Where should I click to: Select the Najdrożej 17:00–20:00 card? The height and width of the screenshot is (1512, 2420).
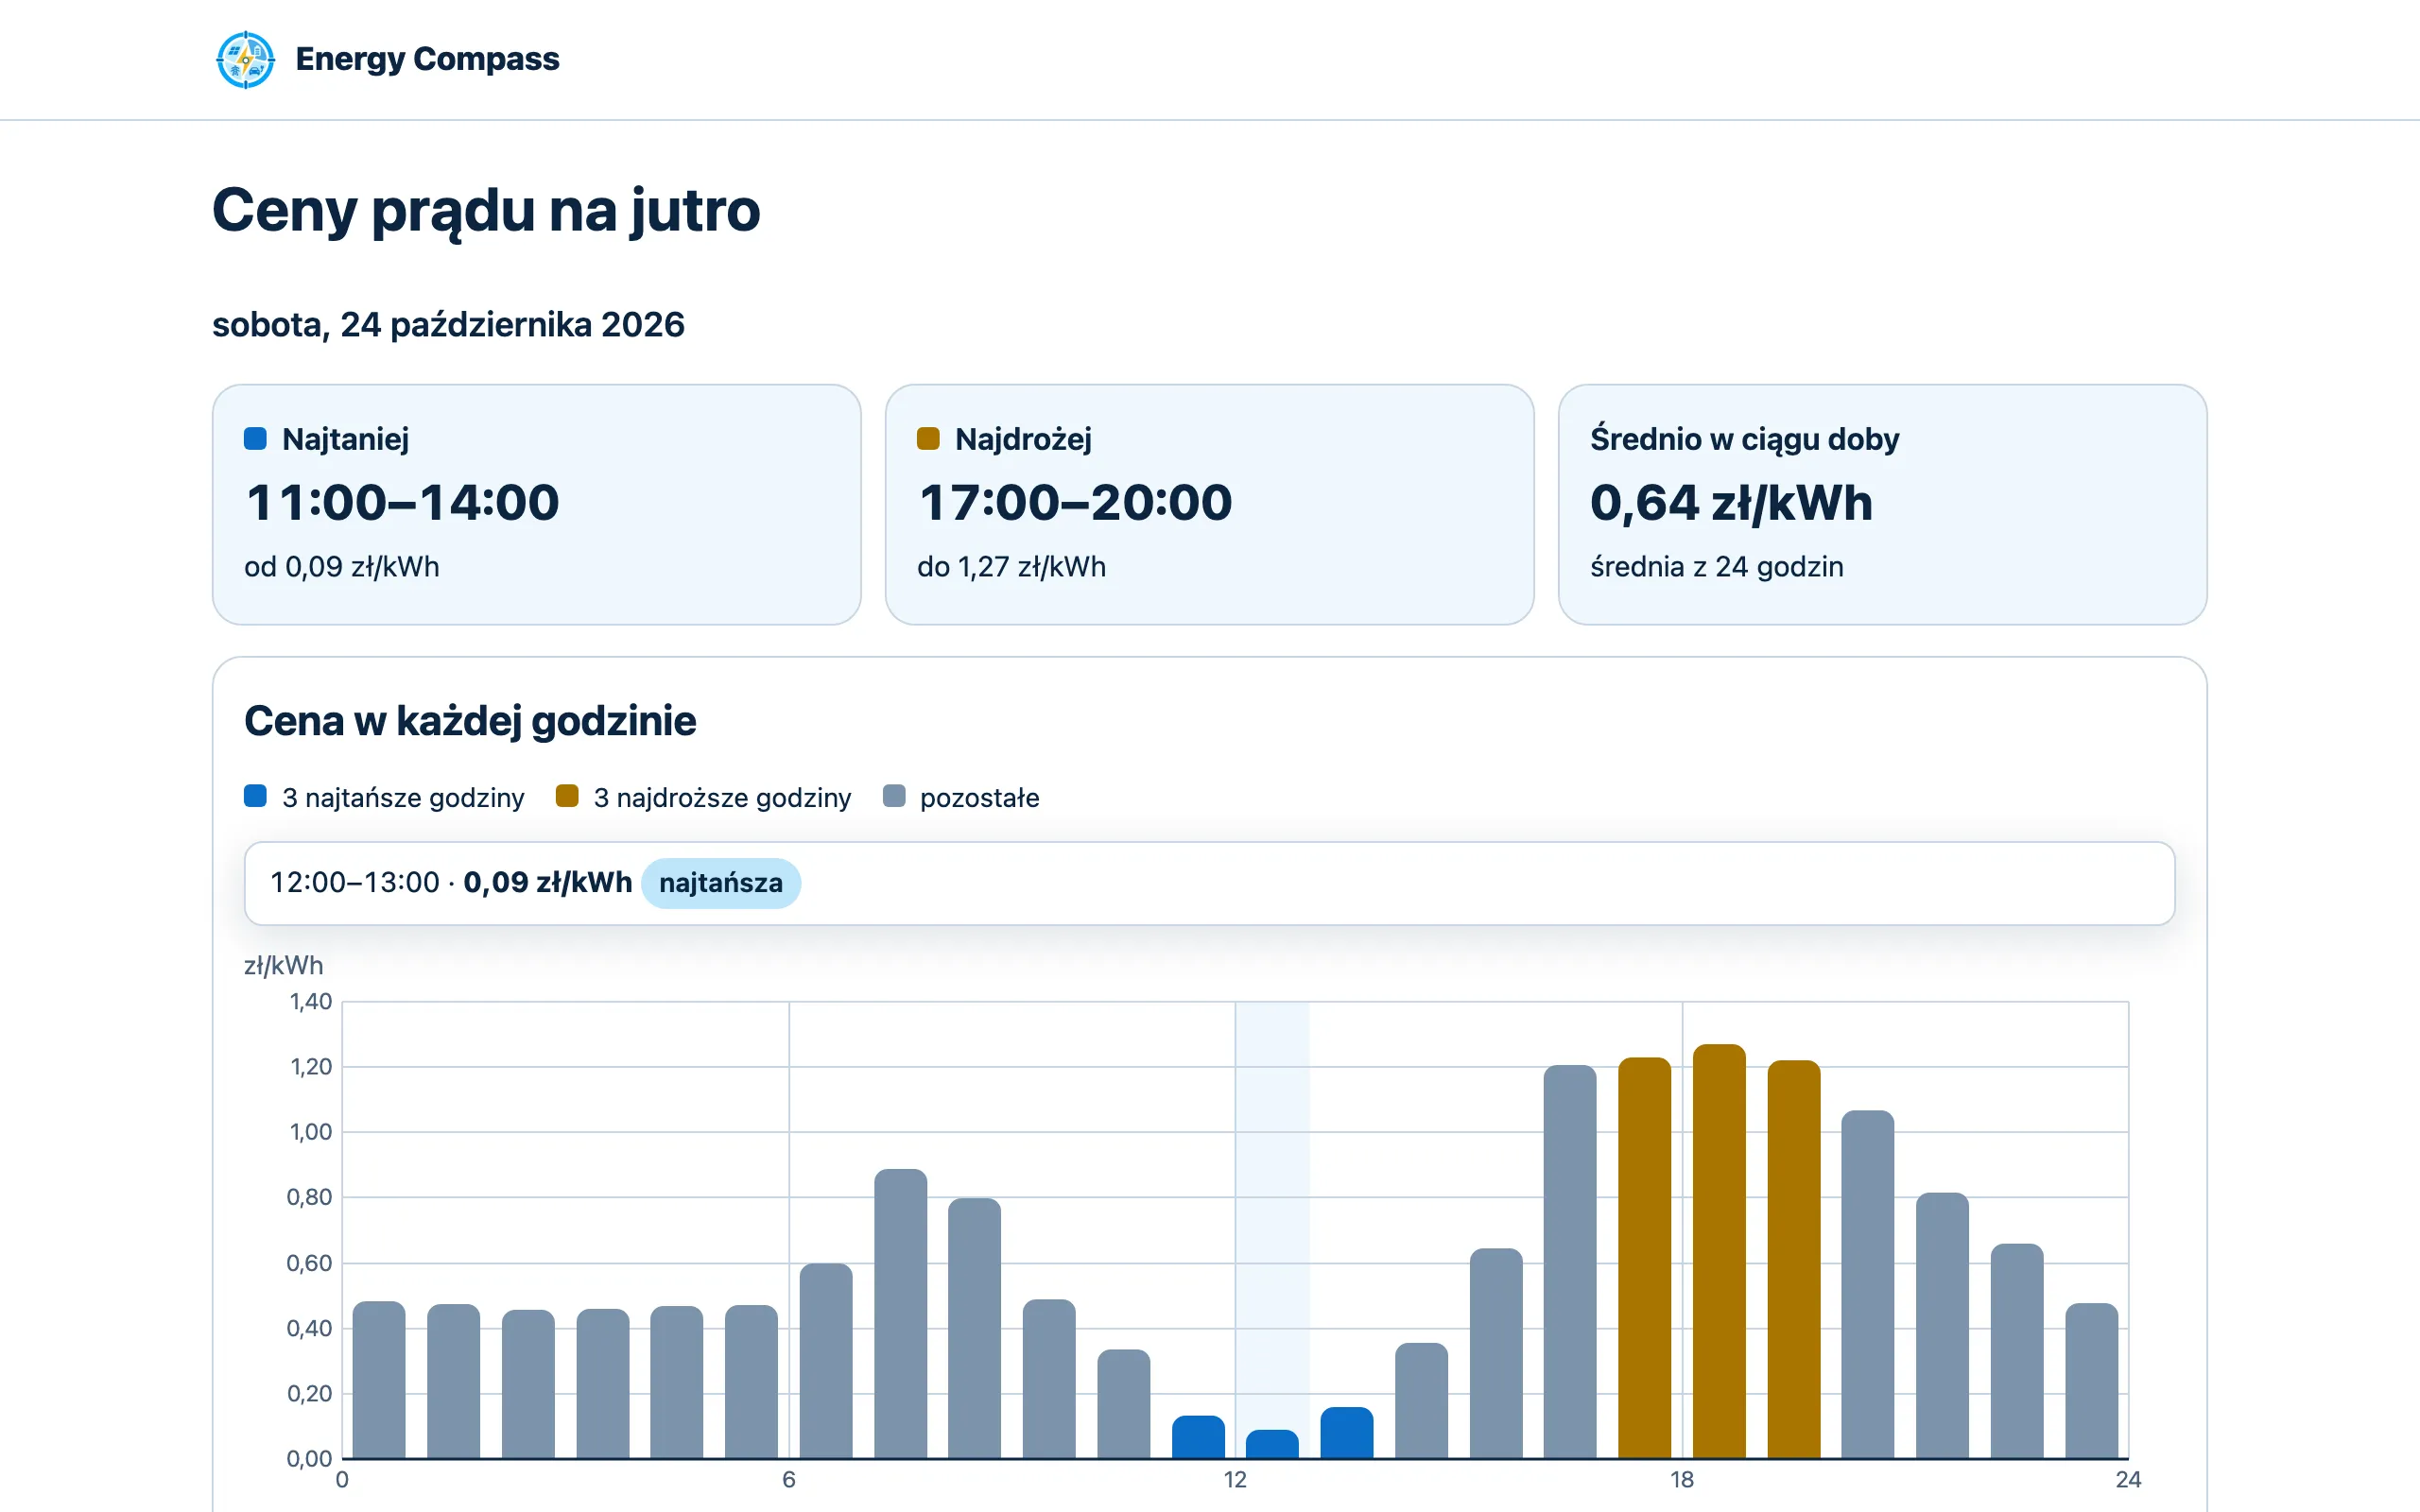(1210, 505)
